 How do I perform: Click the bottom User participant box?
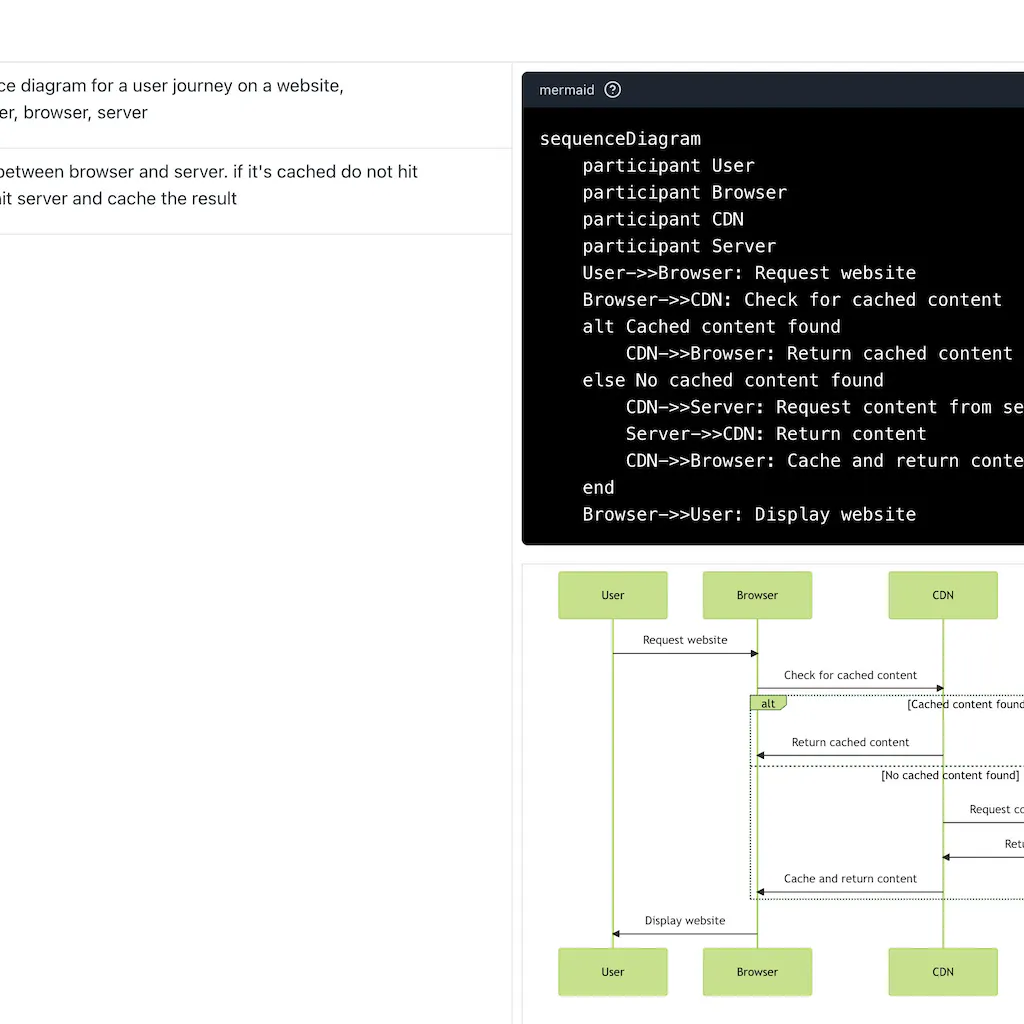point(613,971)
